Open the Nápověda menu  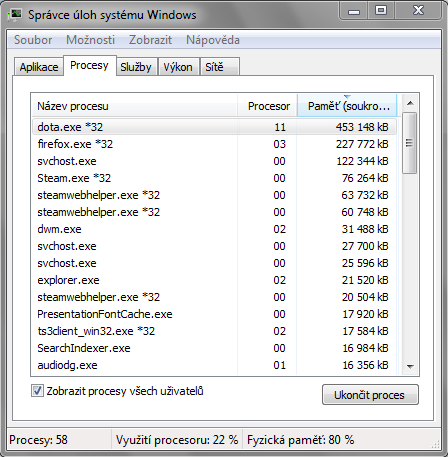[x=213, y=40]
